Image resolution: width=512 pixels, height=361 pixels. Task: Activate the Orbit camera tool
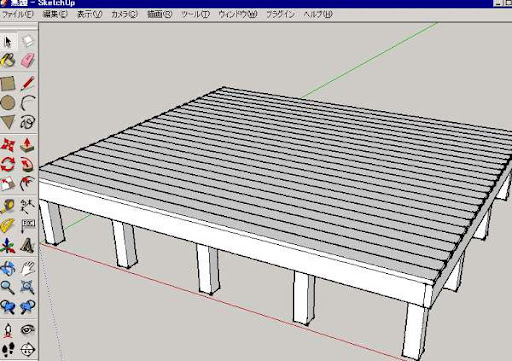(x=8, y=268)
